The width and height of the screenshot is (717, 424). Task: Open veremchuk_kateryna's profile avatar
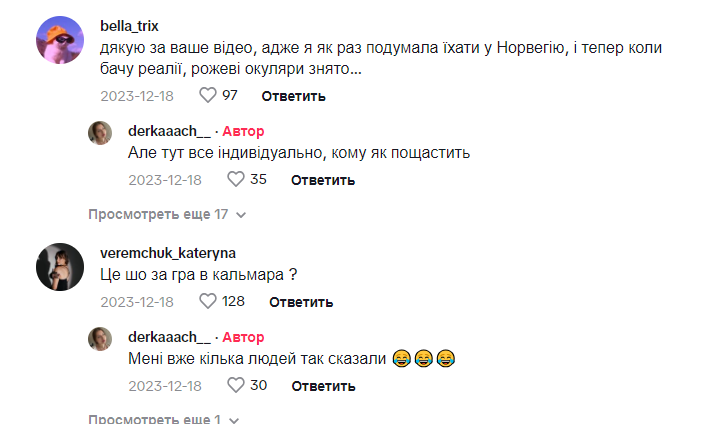tap(60, 266)
